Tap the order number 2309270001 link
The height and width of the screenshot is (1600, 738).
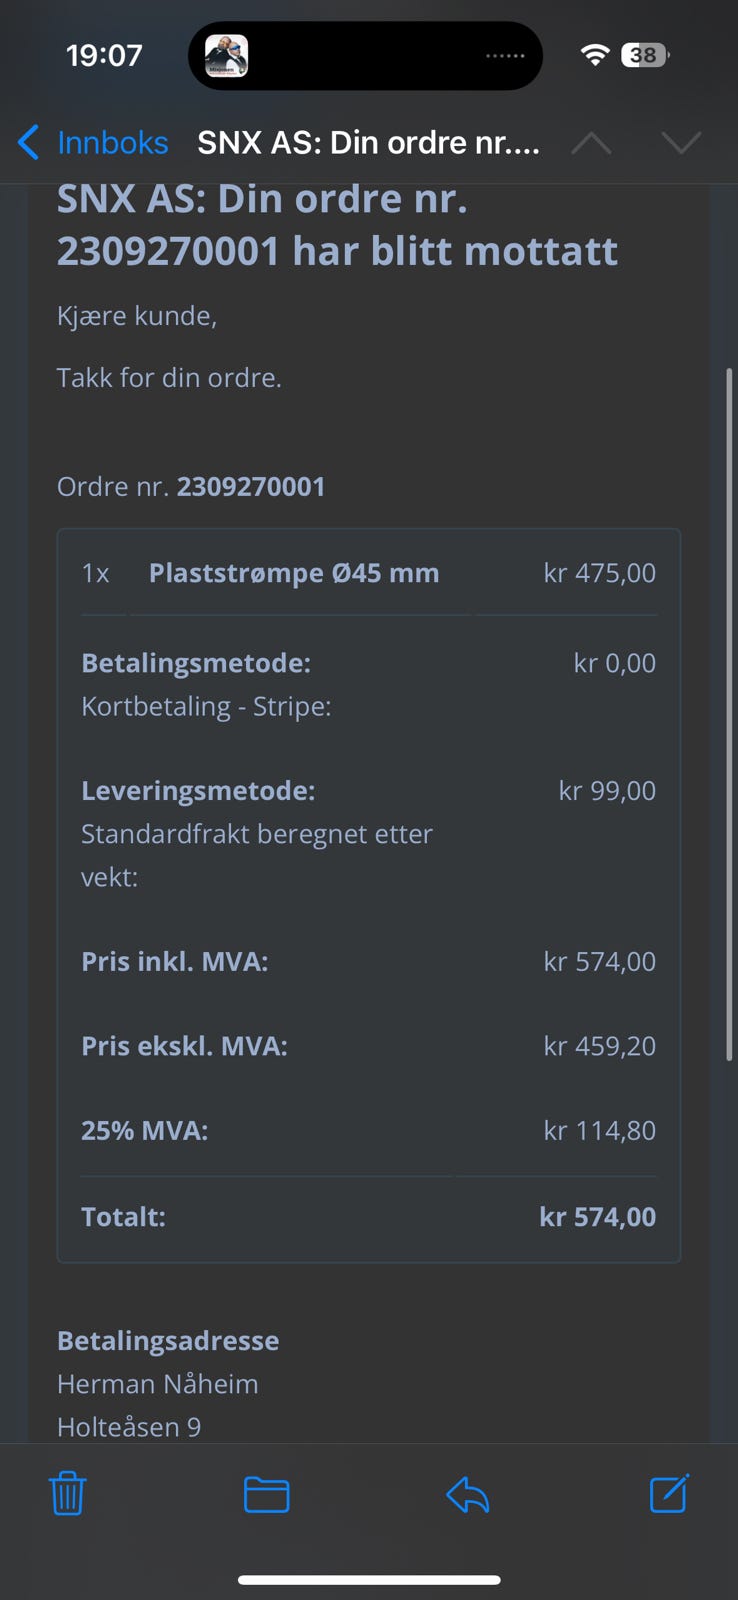(250, 487)
